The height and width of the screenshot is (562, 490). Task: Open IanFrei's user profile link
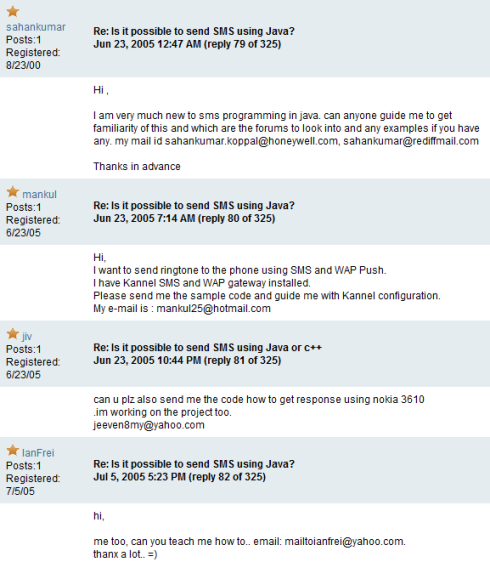coord(38,453)
